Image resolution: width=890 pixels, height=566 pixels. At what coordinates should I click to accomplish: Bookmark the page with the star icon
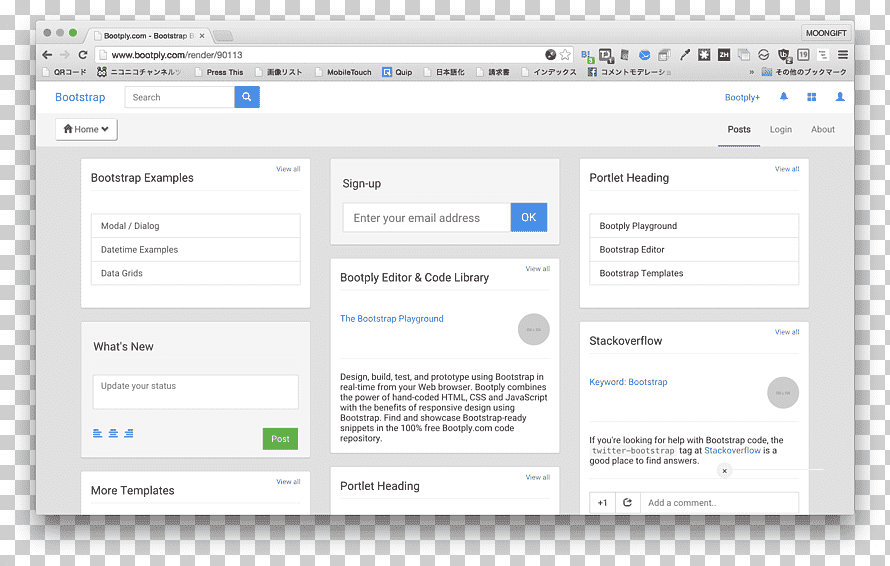pos(565,54)
